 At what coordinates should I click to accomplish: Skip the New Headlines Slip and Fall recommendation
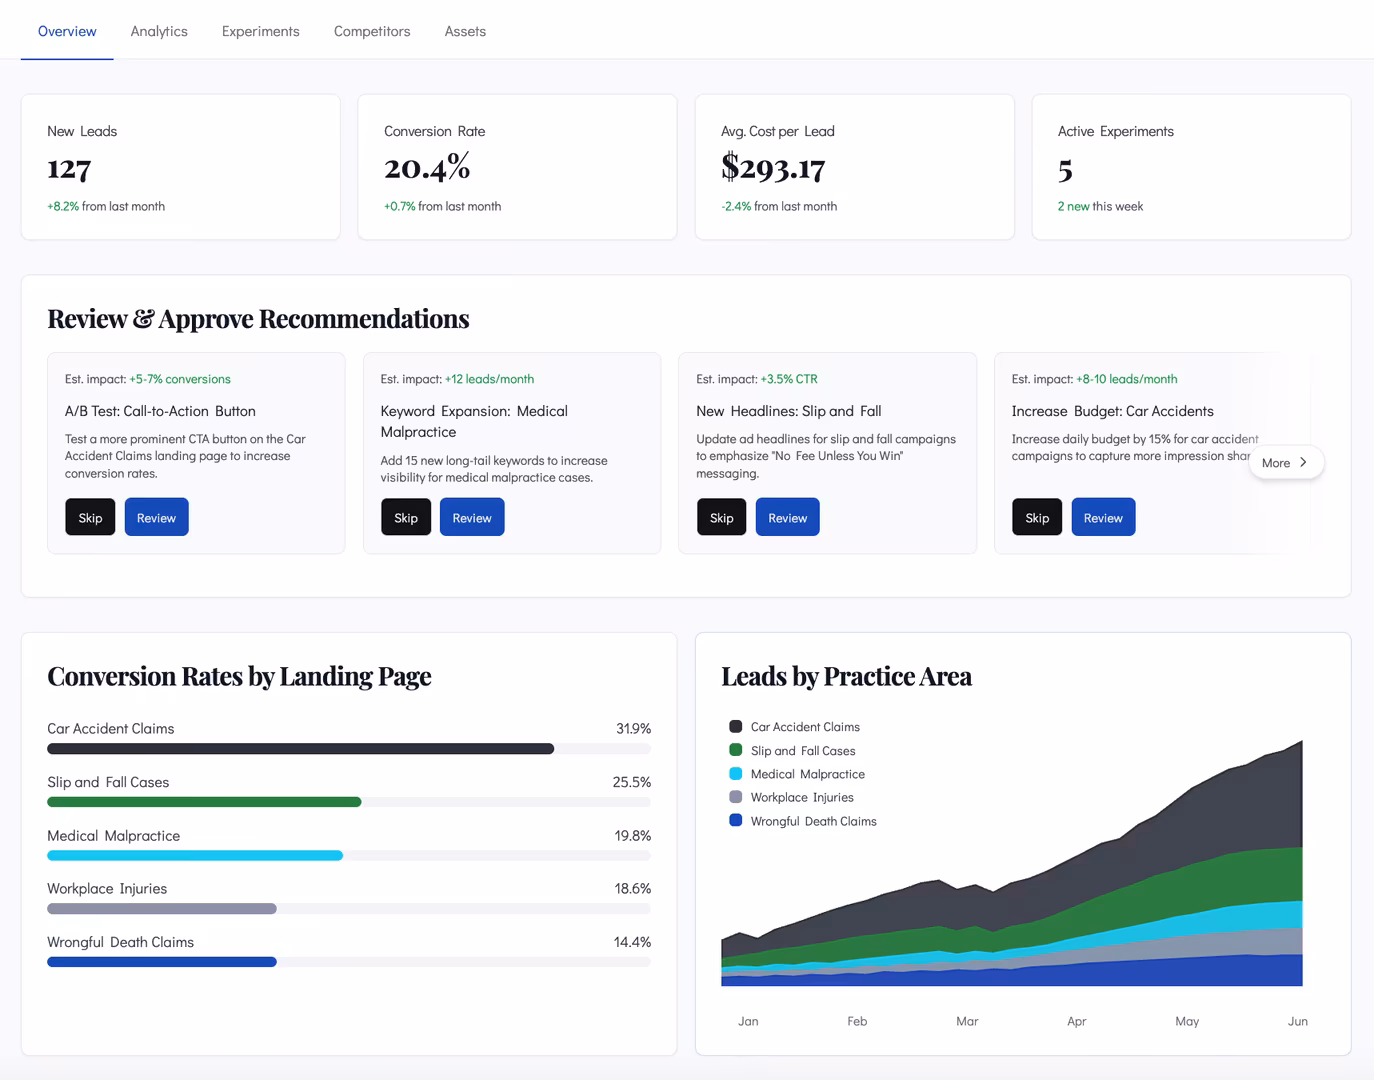[x=722, y=517]
